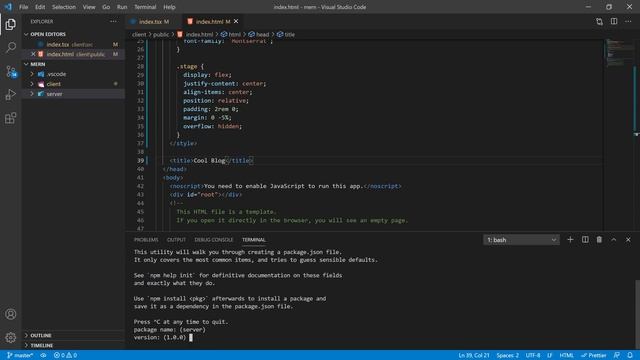The height and width of the screenshot is (360, 640).
Task: Close the index.html editor tab
Action: point(236,21)
